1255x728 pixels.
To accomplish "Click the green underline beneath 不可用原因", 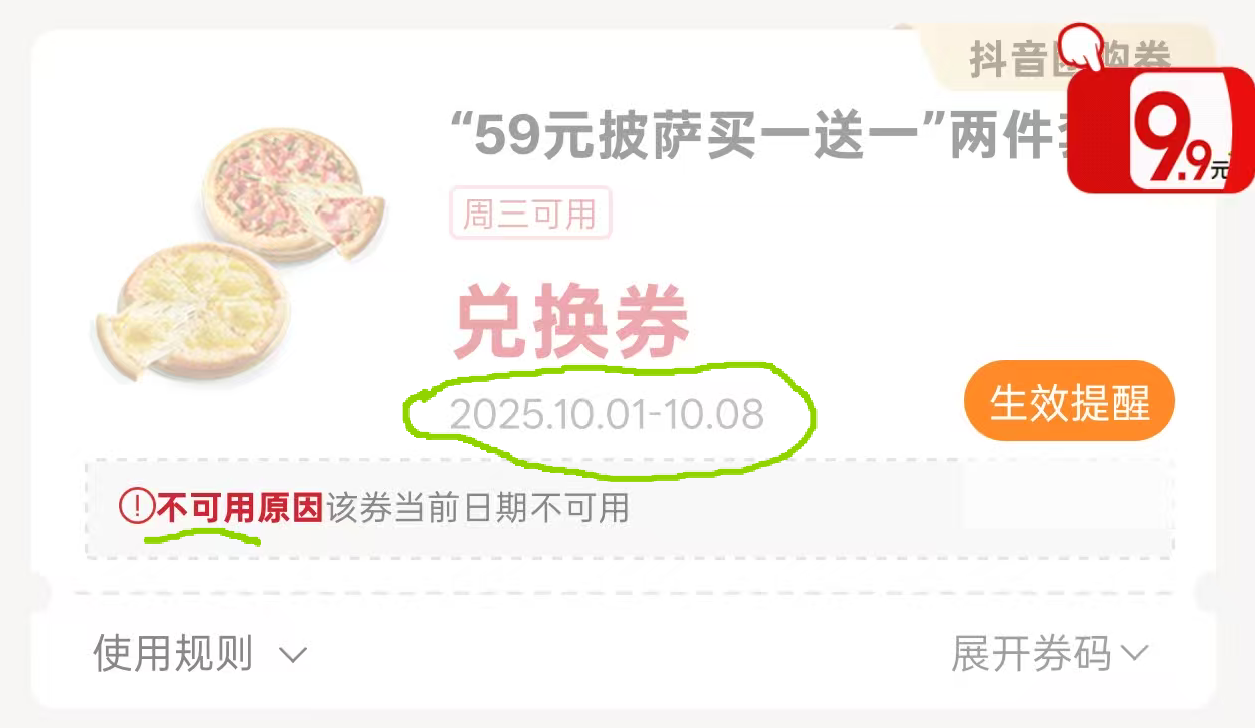I will pos(202,537).
